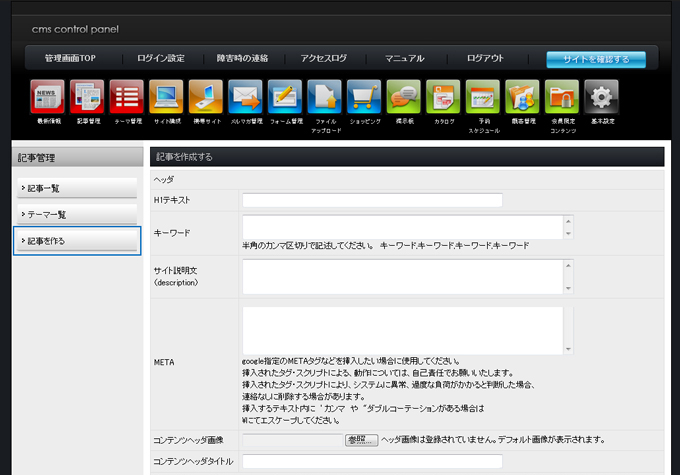Click the キーワード textarea scrollbar down arrow
680x475 pixels.
click(x=568, y=234)
